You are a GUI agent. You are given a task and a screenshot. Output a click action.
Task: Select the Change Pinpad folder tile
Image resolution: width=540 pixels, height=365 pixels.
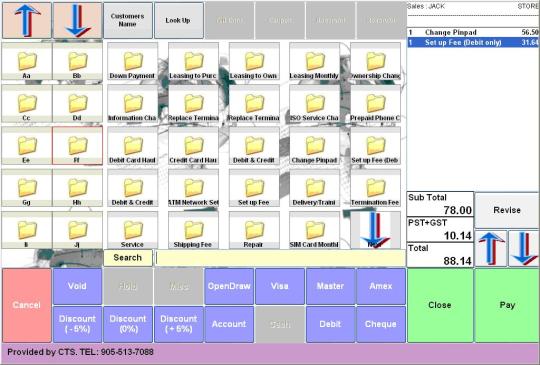point(314,146)
